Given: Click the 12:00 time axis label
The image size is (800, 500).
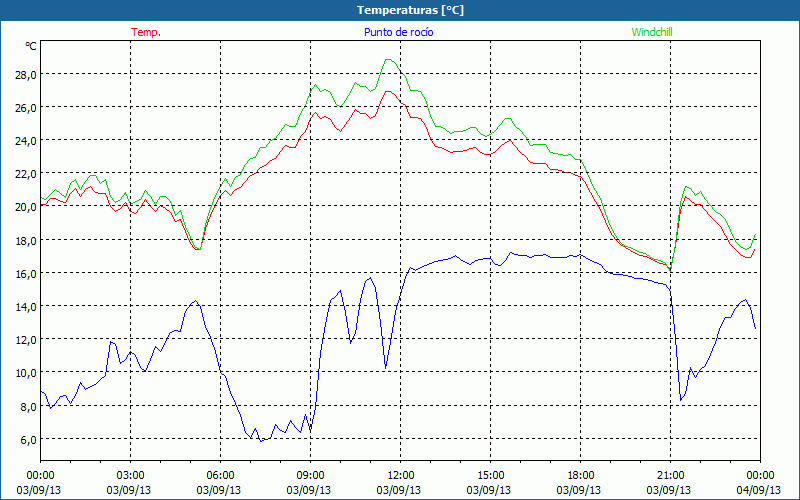Looking at the screenshot, I should tap(401, 475).
